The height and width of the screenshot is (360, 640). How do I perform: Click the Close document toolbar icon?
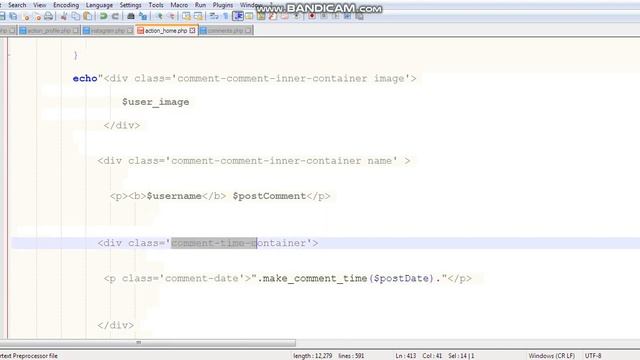coord(26,16)
